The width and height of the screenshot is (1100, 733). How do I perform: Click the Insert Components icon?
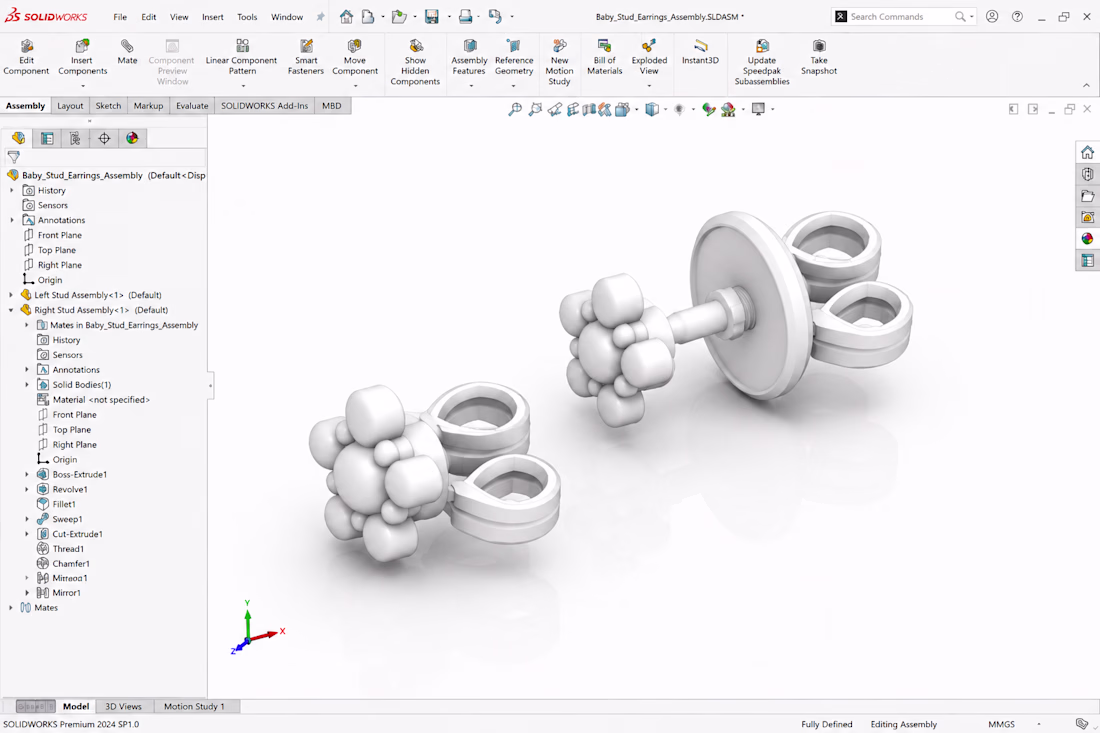[x=82, y=46]
